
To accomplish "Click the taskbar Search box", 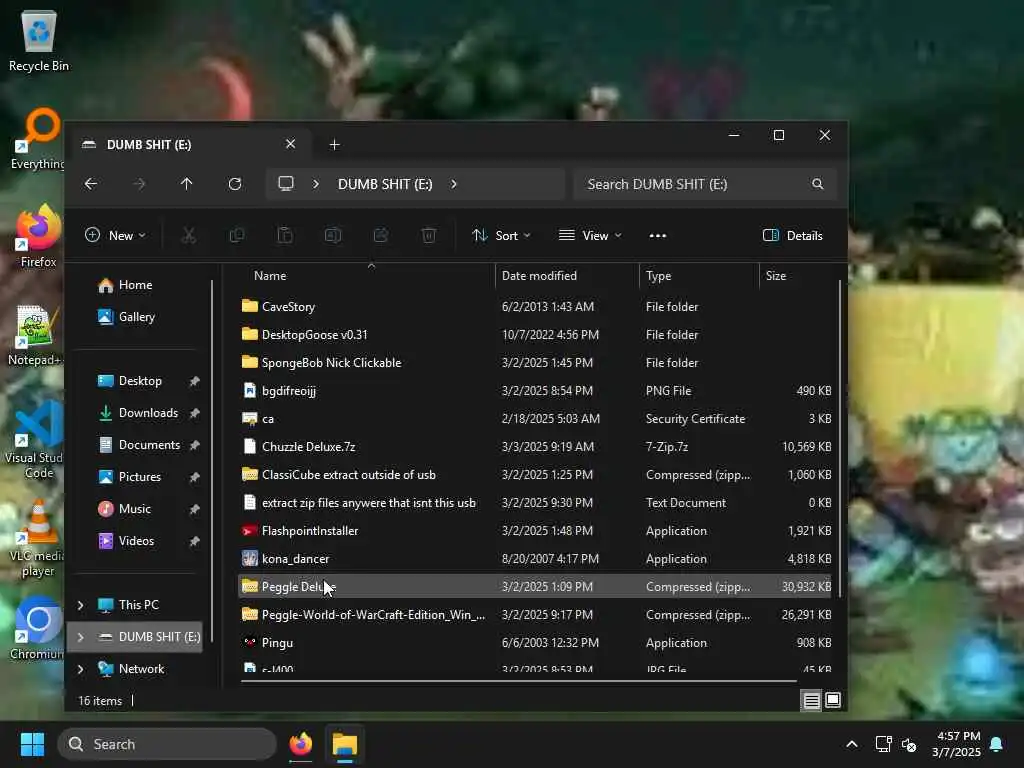I will [x=167, y=744].
